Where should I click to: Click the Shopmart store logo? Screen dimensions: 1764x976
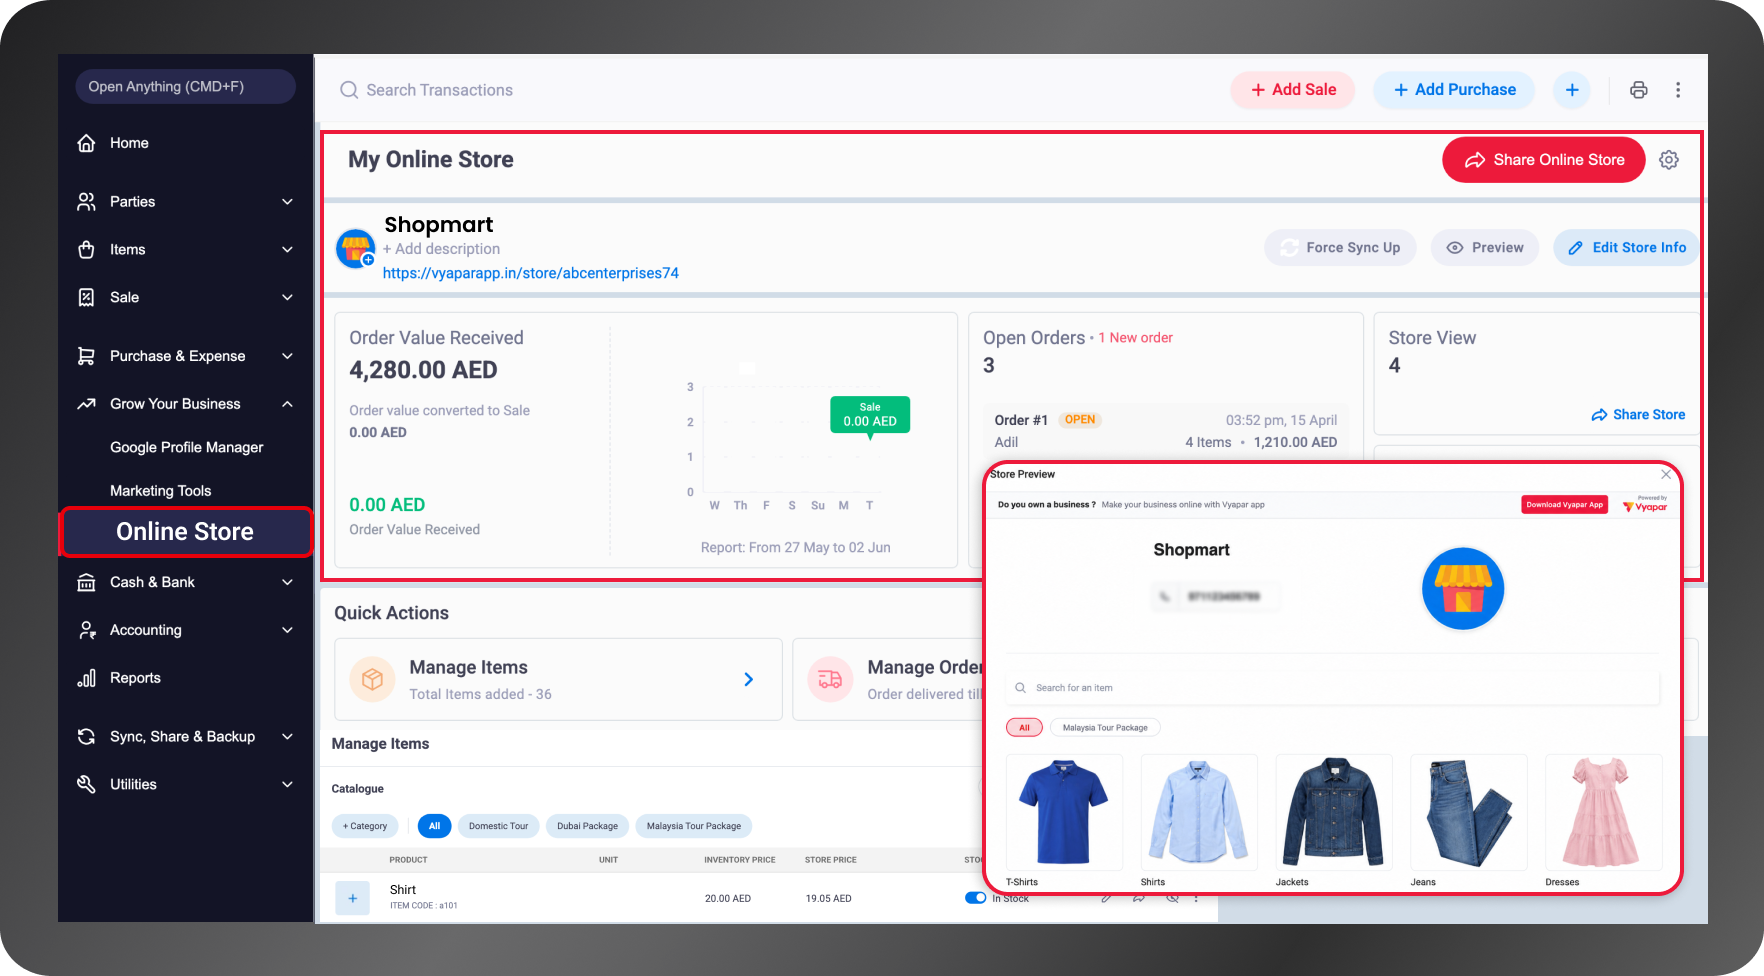(355, 248)
